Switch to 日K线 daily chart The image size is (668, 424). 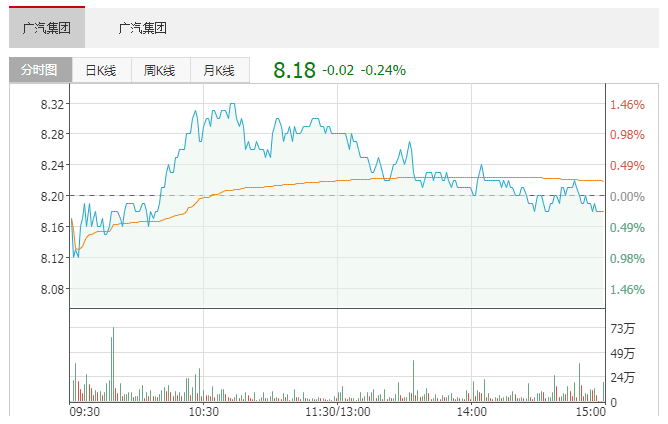click(x=101, y=70)
